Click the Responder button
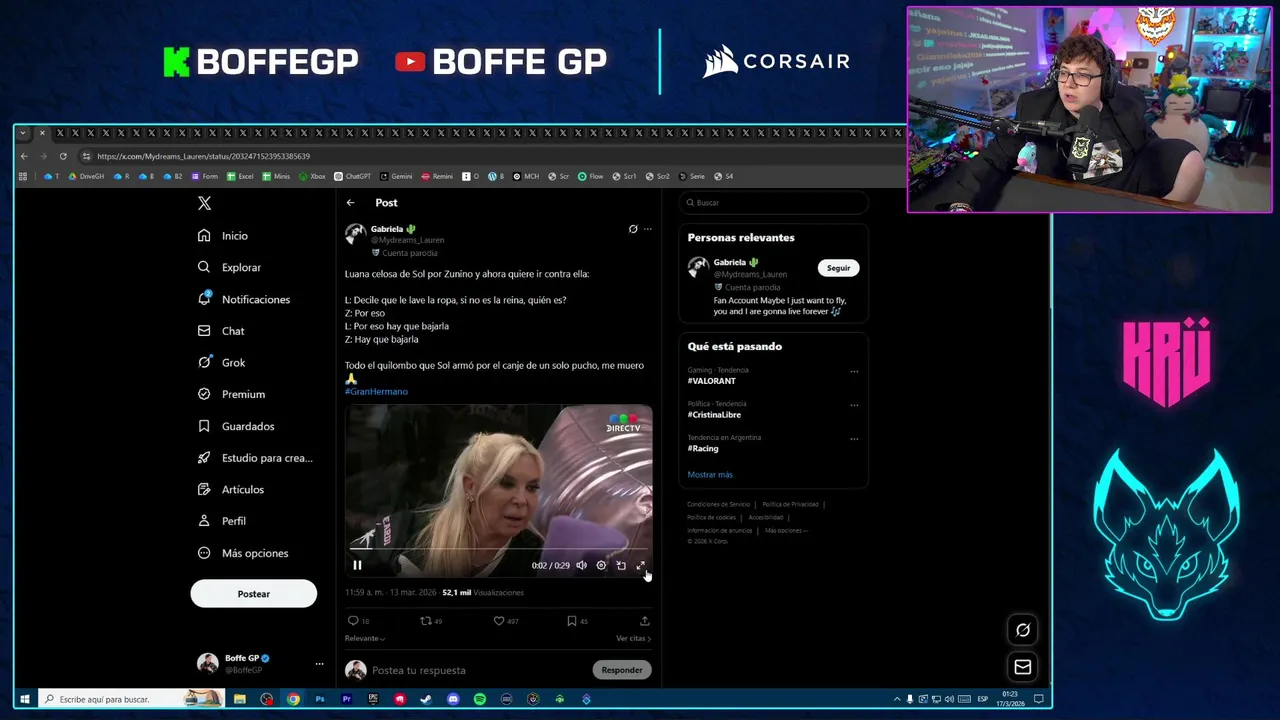The image size is (1280, 720). point(622,670)
